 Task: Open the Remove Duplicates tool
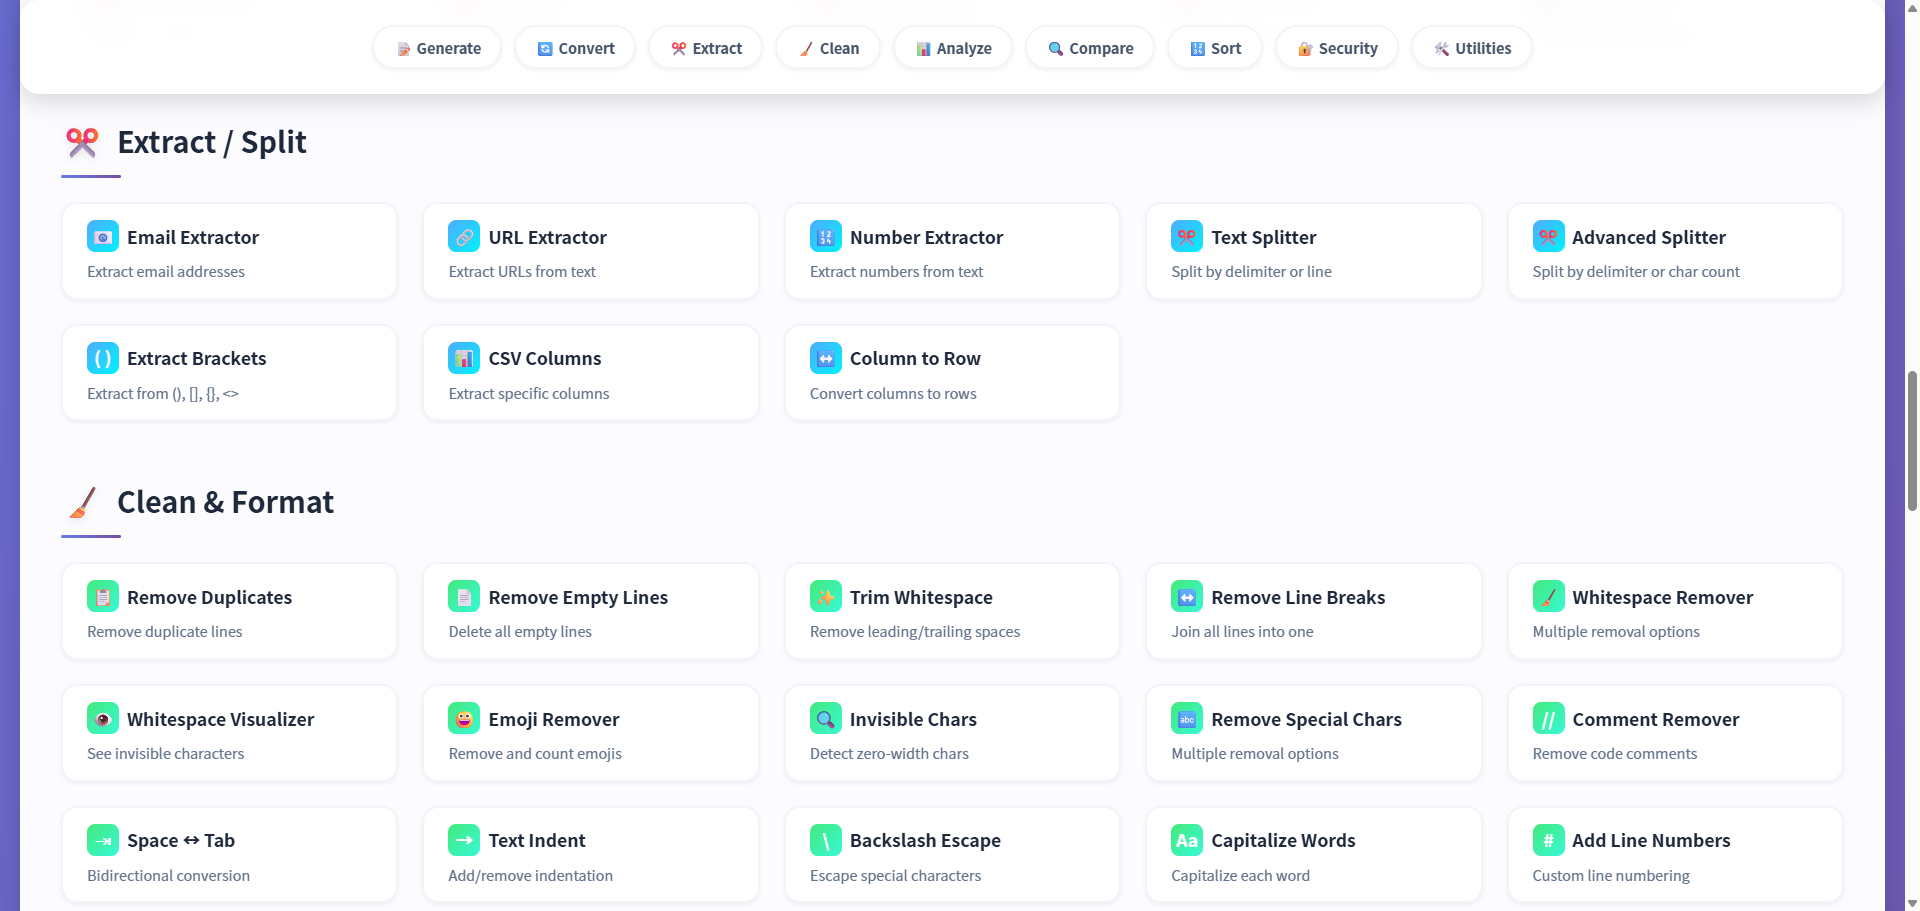pos(229,611)
